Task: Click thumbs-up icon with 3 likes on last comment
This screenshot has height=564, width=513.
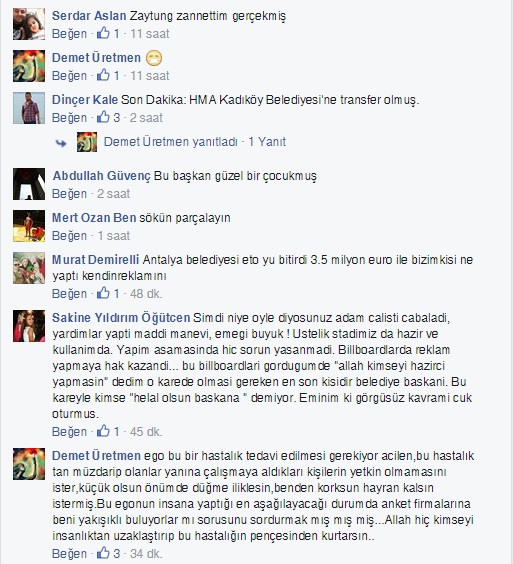Action: [x=103, y=553]
